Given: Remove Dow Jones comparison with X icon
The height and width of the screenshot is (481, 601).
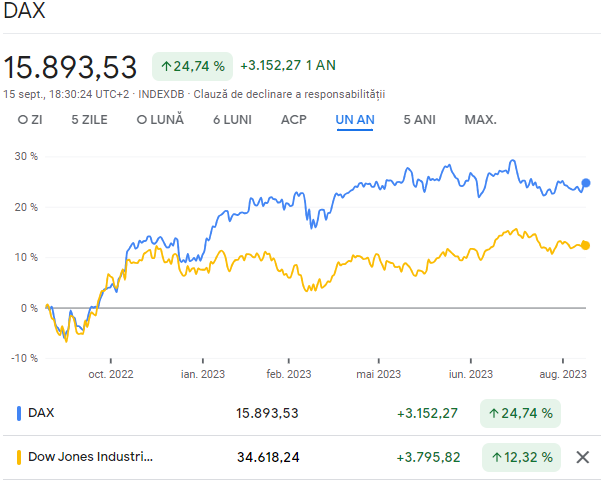Looking at the screenshot, I should point(583,457).
